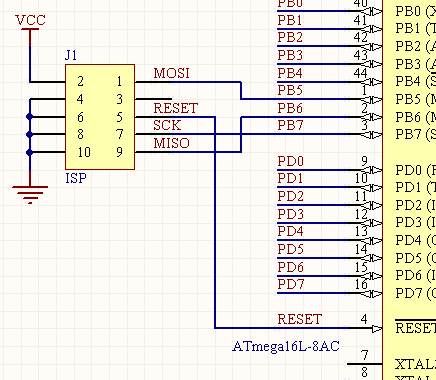The height and width of the screenshot is (380, 436).
Task: Click the junction dot at header pin 10
Action: pos(30,152)
